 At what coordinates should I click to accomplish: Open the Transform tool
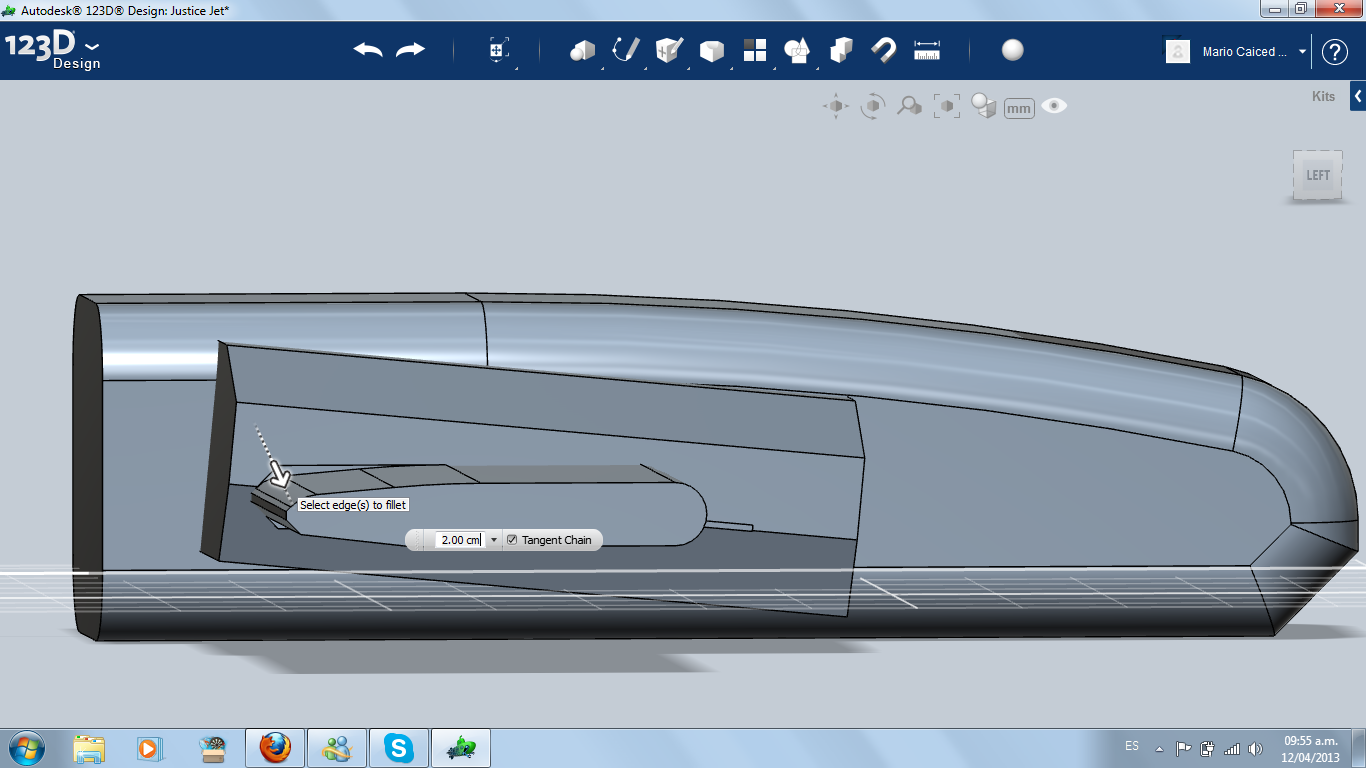click(499, 50)
